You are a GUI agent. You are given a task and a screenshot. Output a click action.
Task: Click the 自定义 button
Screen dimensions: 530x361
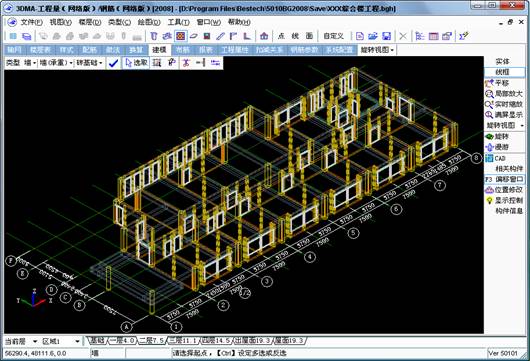coord(333,36)
